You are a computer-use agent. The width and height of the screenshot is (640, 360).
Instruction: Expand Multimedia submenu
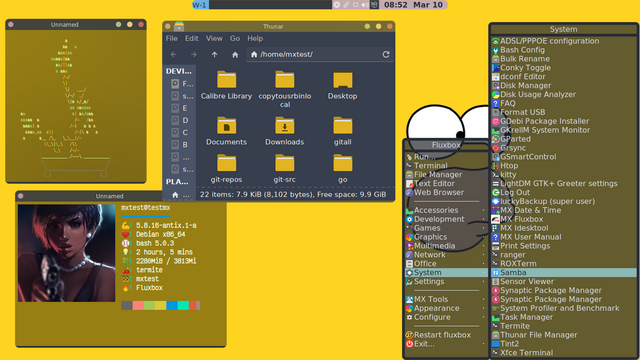(x=446, y=246)
